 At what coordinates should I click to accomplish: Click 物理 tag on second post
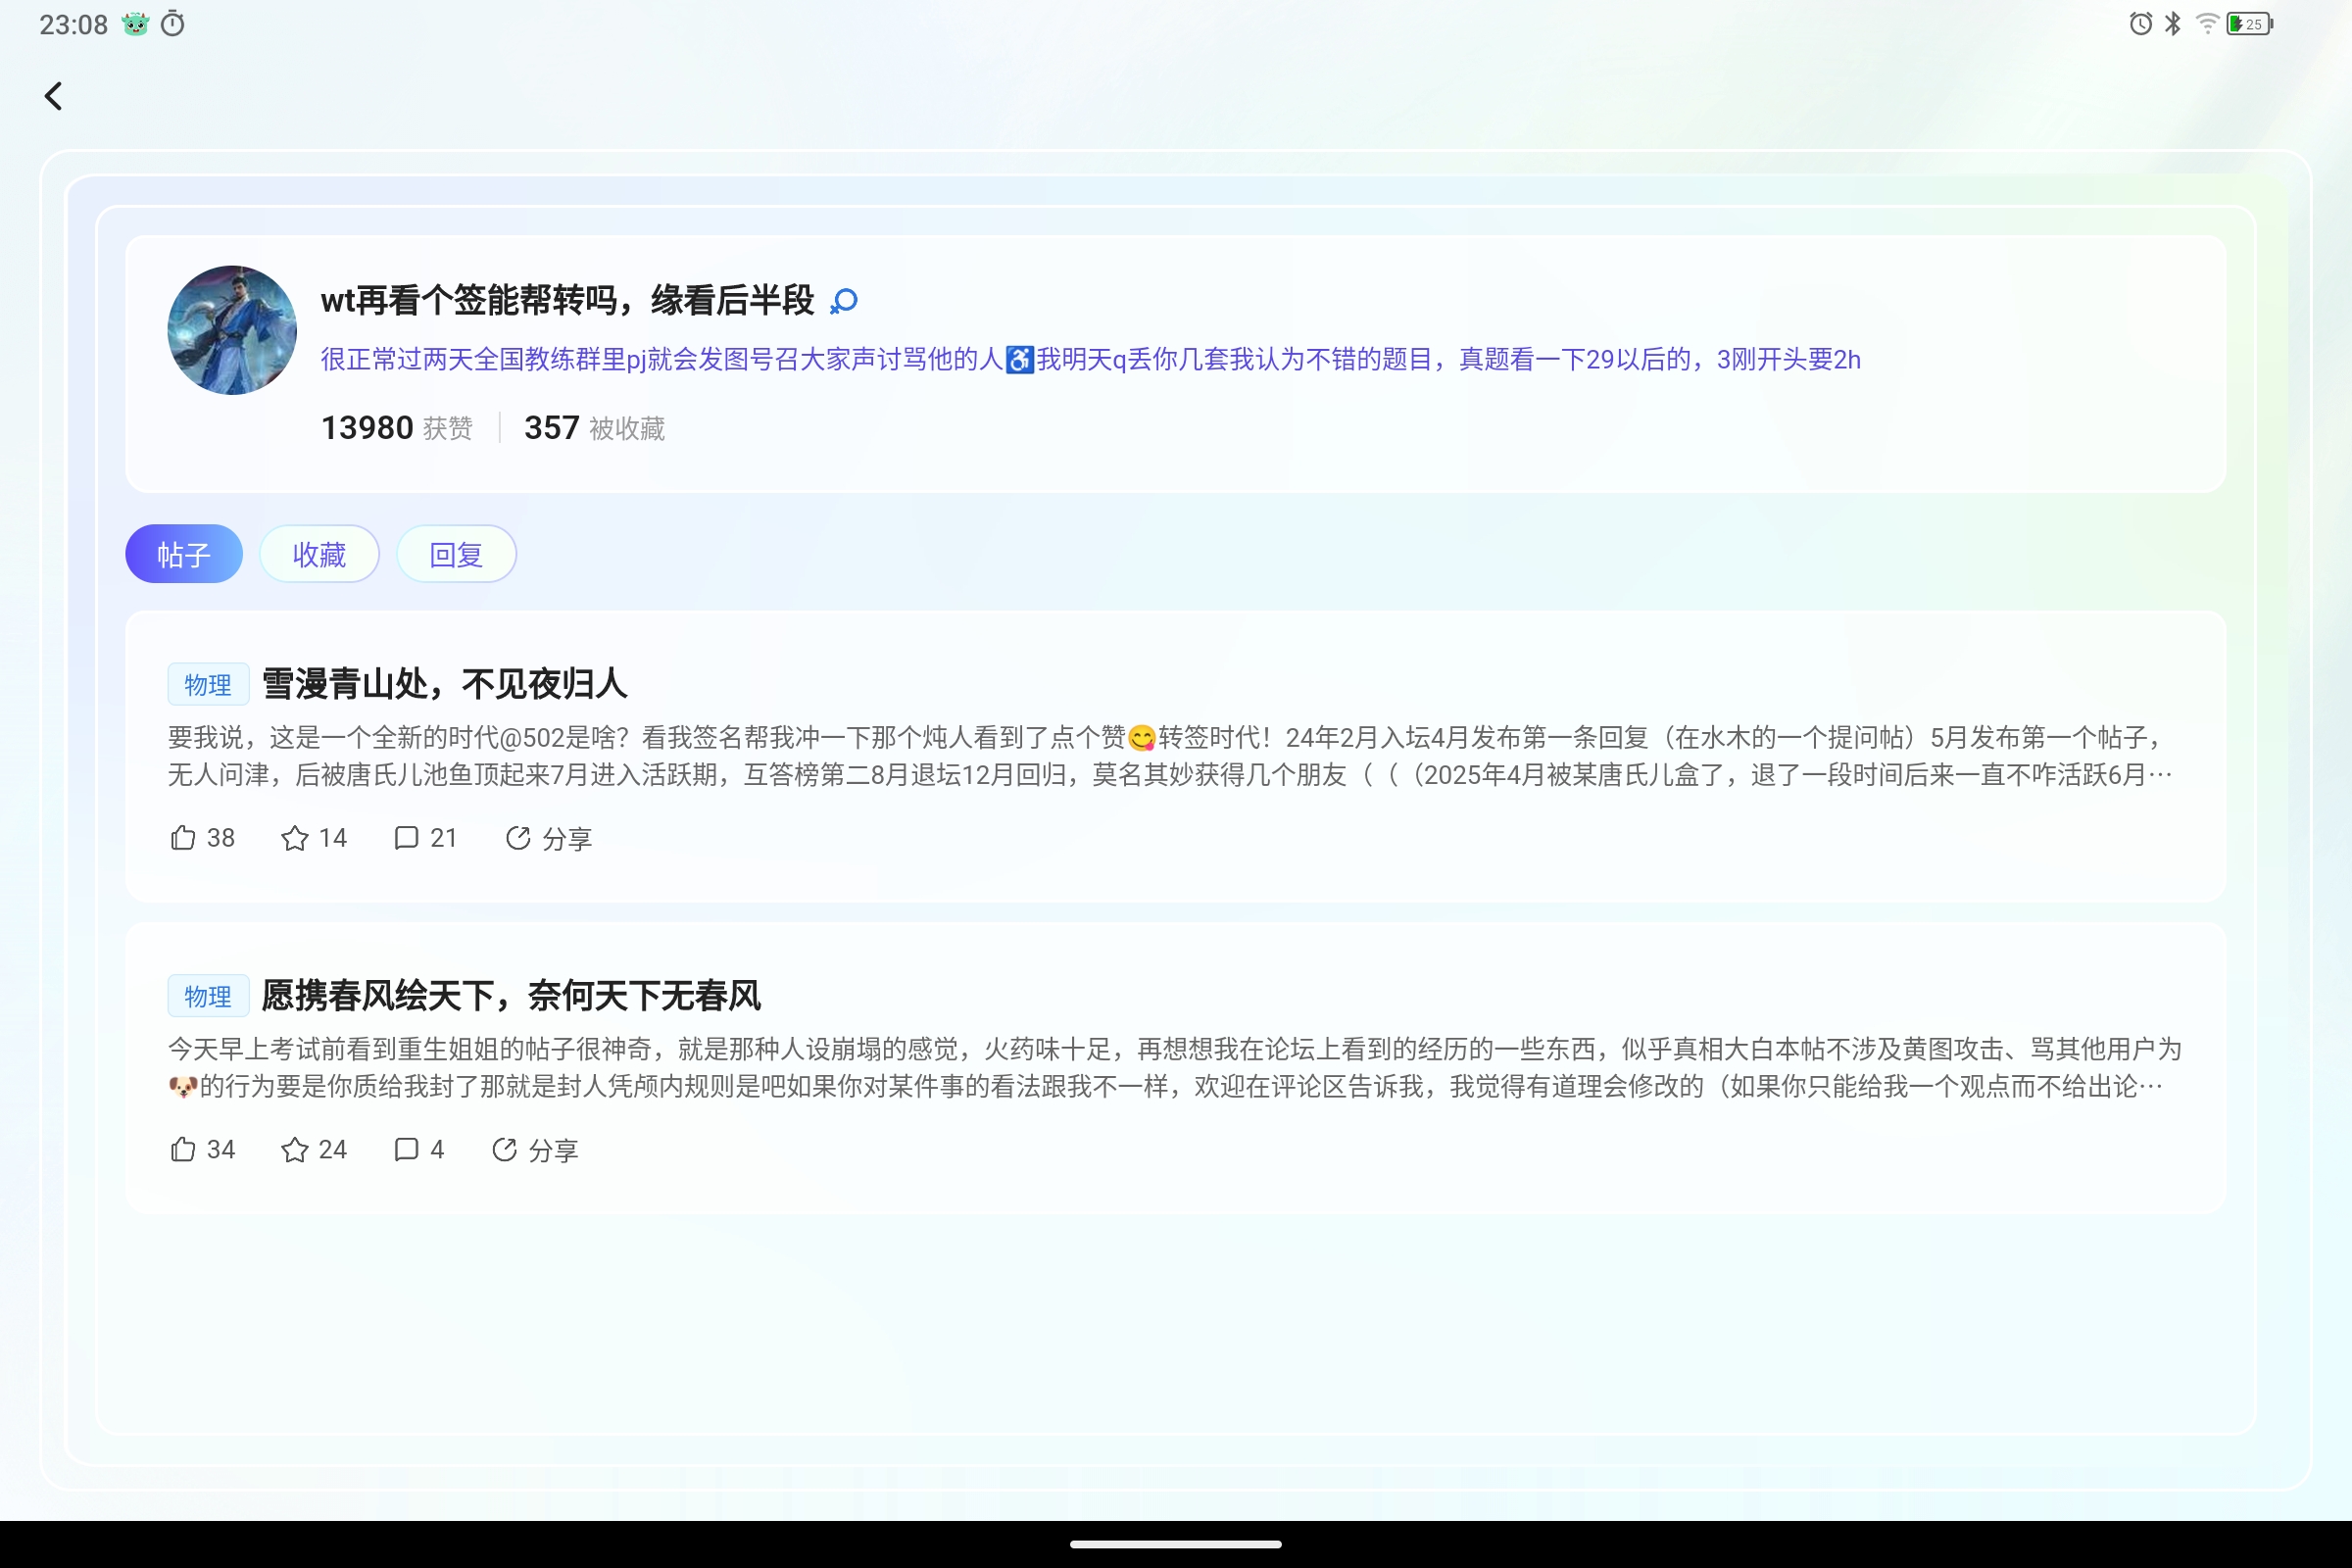pyautogui.click(x=207, y=997)
